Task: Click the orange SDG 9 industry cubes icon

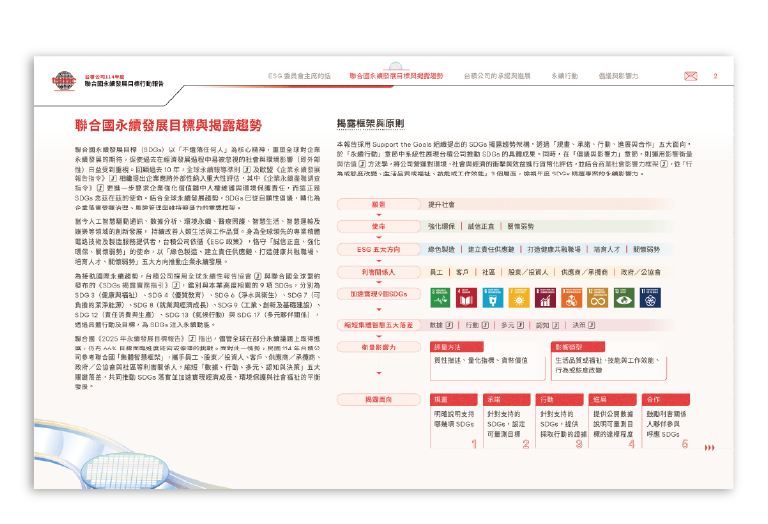Action: coord(572,298)
